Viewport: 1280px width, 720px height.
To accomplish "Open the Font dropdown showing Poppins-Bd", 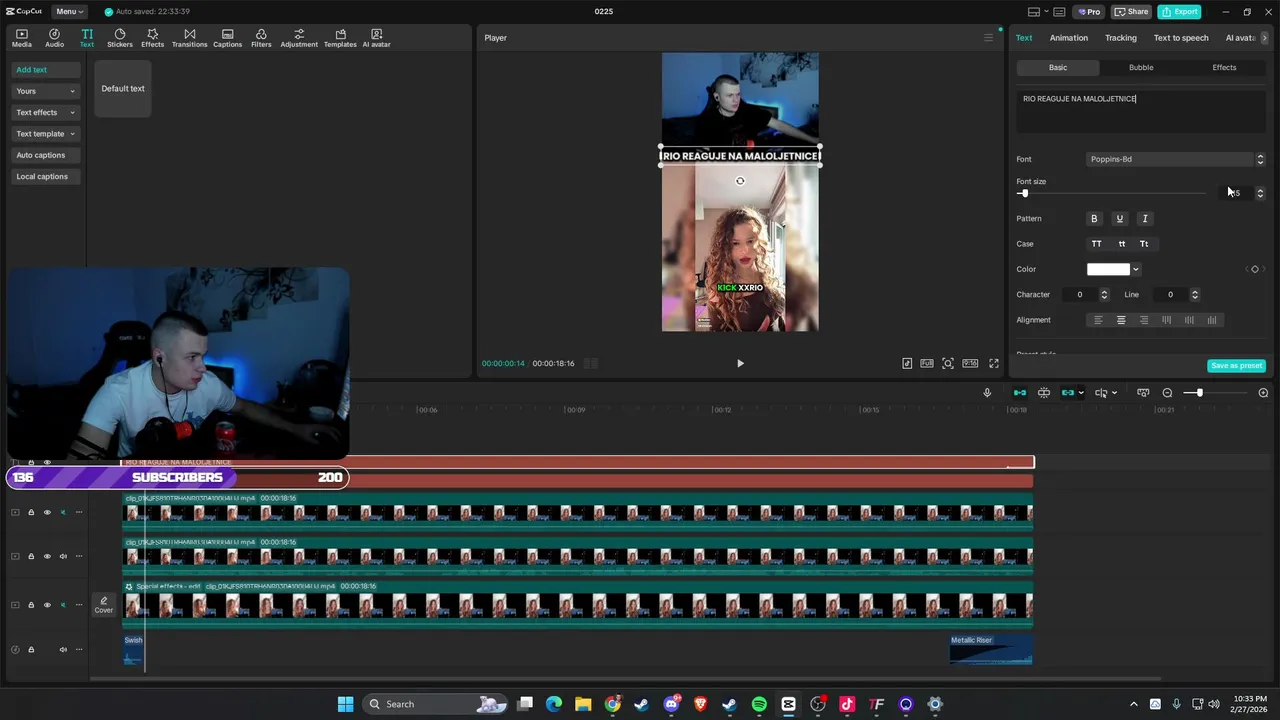I will (x=1176, y=159).
